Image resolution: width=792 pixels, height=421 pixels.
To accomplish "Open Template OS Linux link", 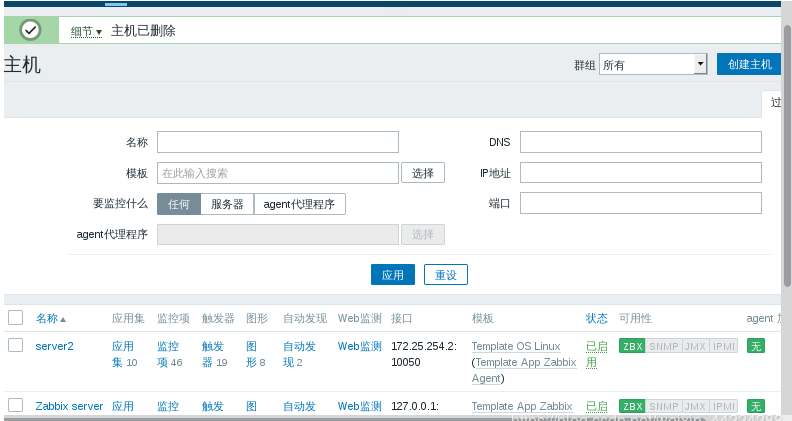I will [516, 346].
